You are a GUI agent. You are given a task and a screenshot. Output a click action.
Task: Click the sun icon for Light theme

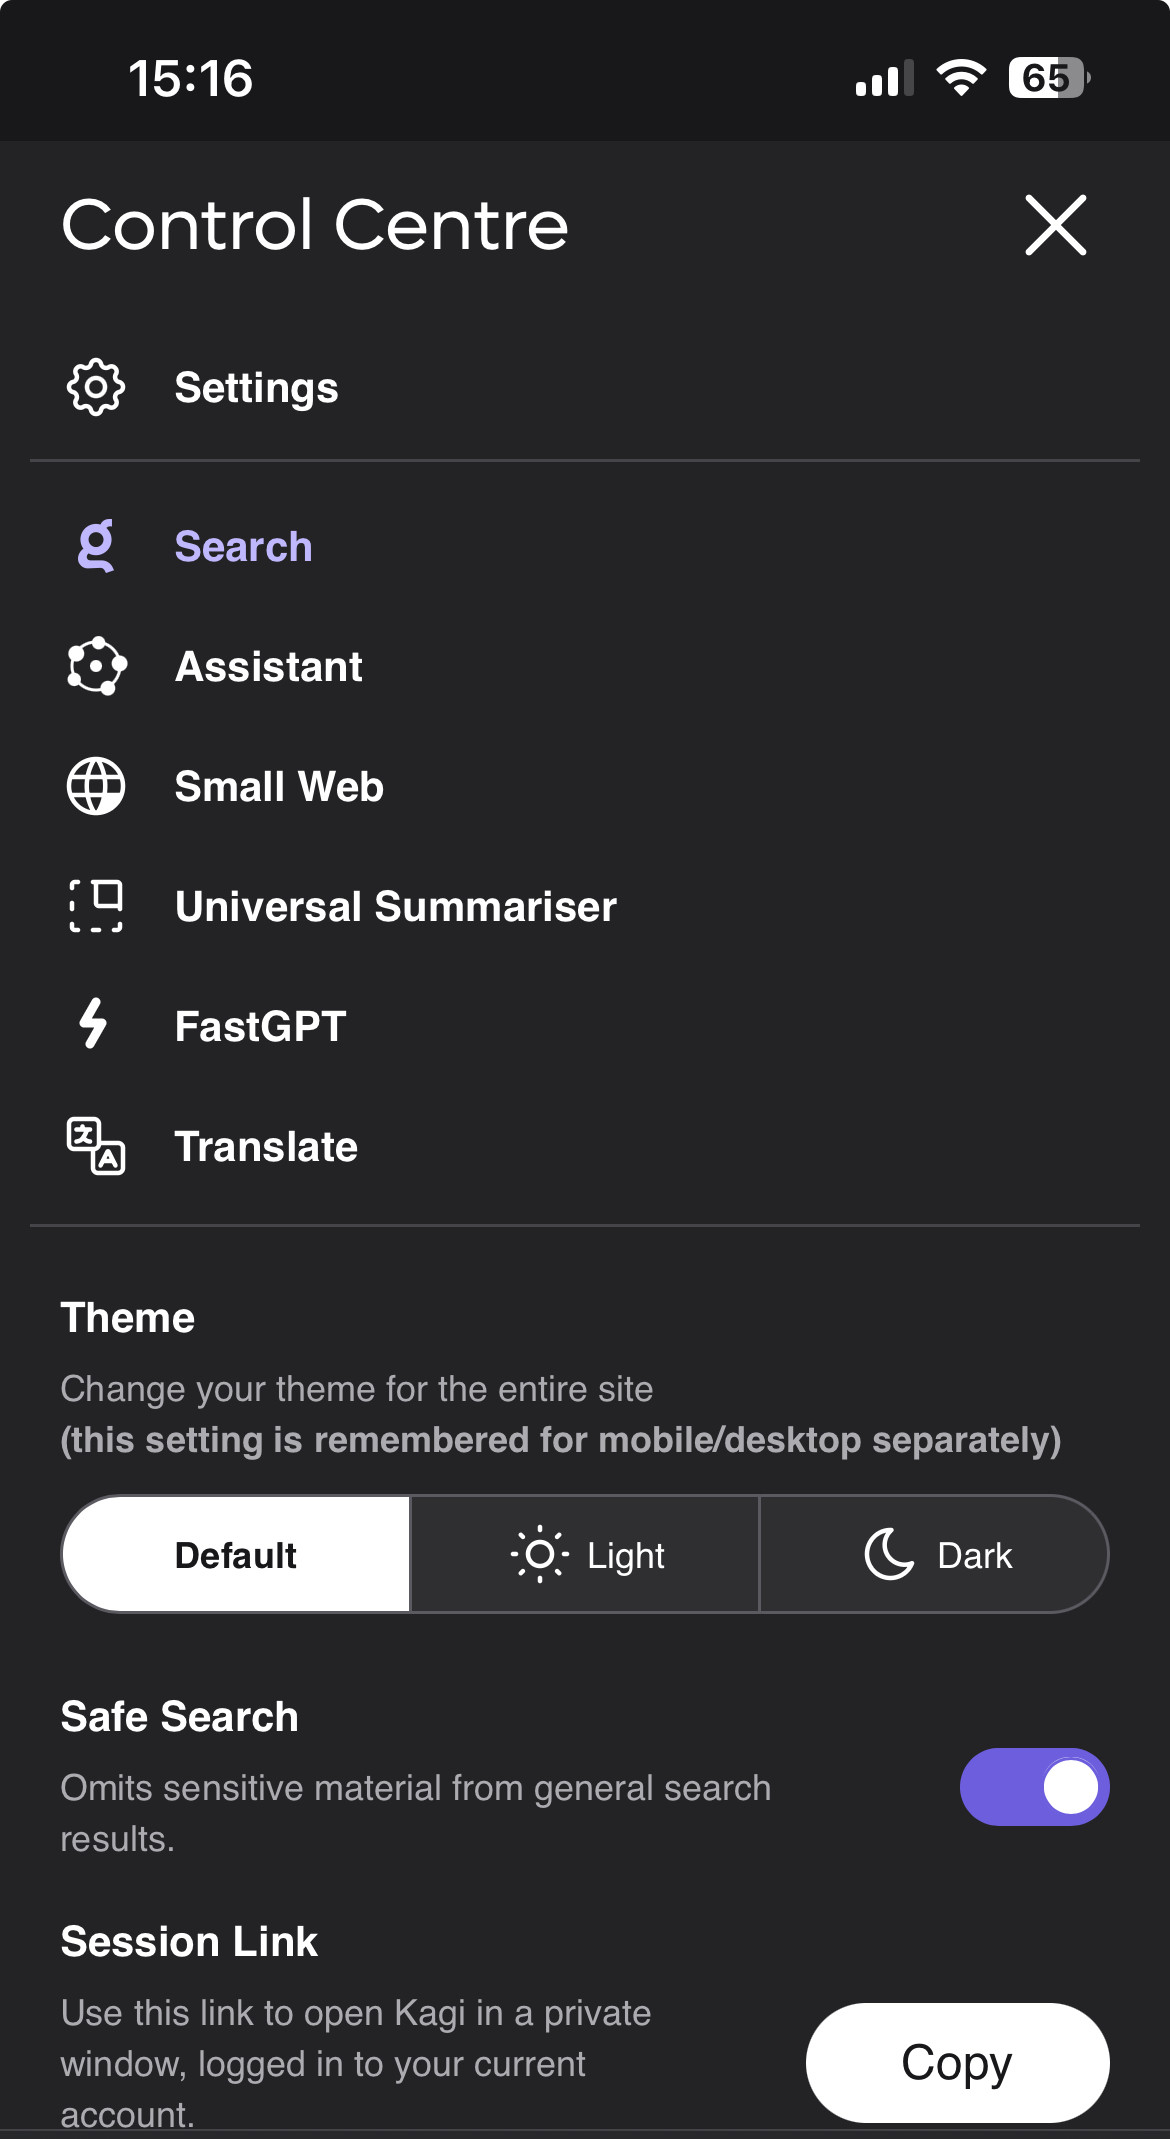pyautogui.click(x=540, y=1554)
